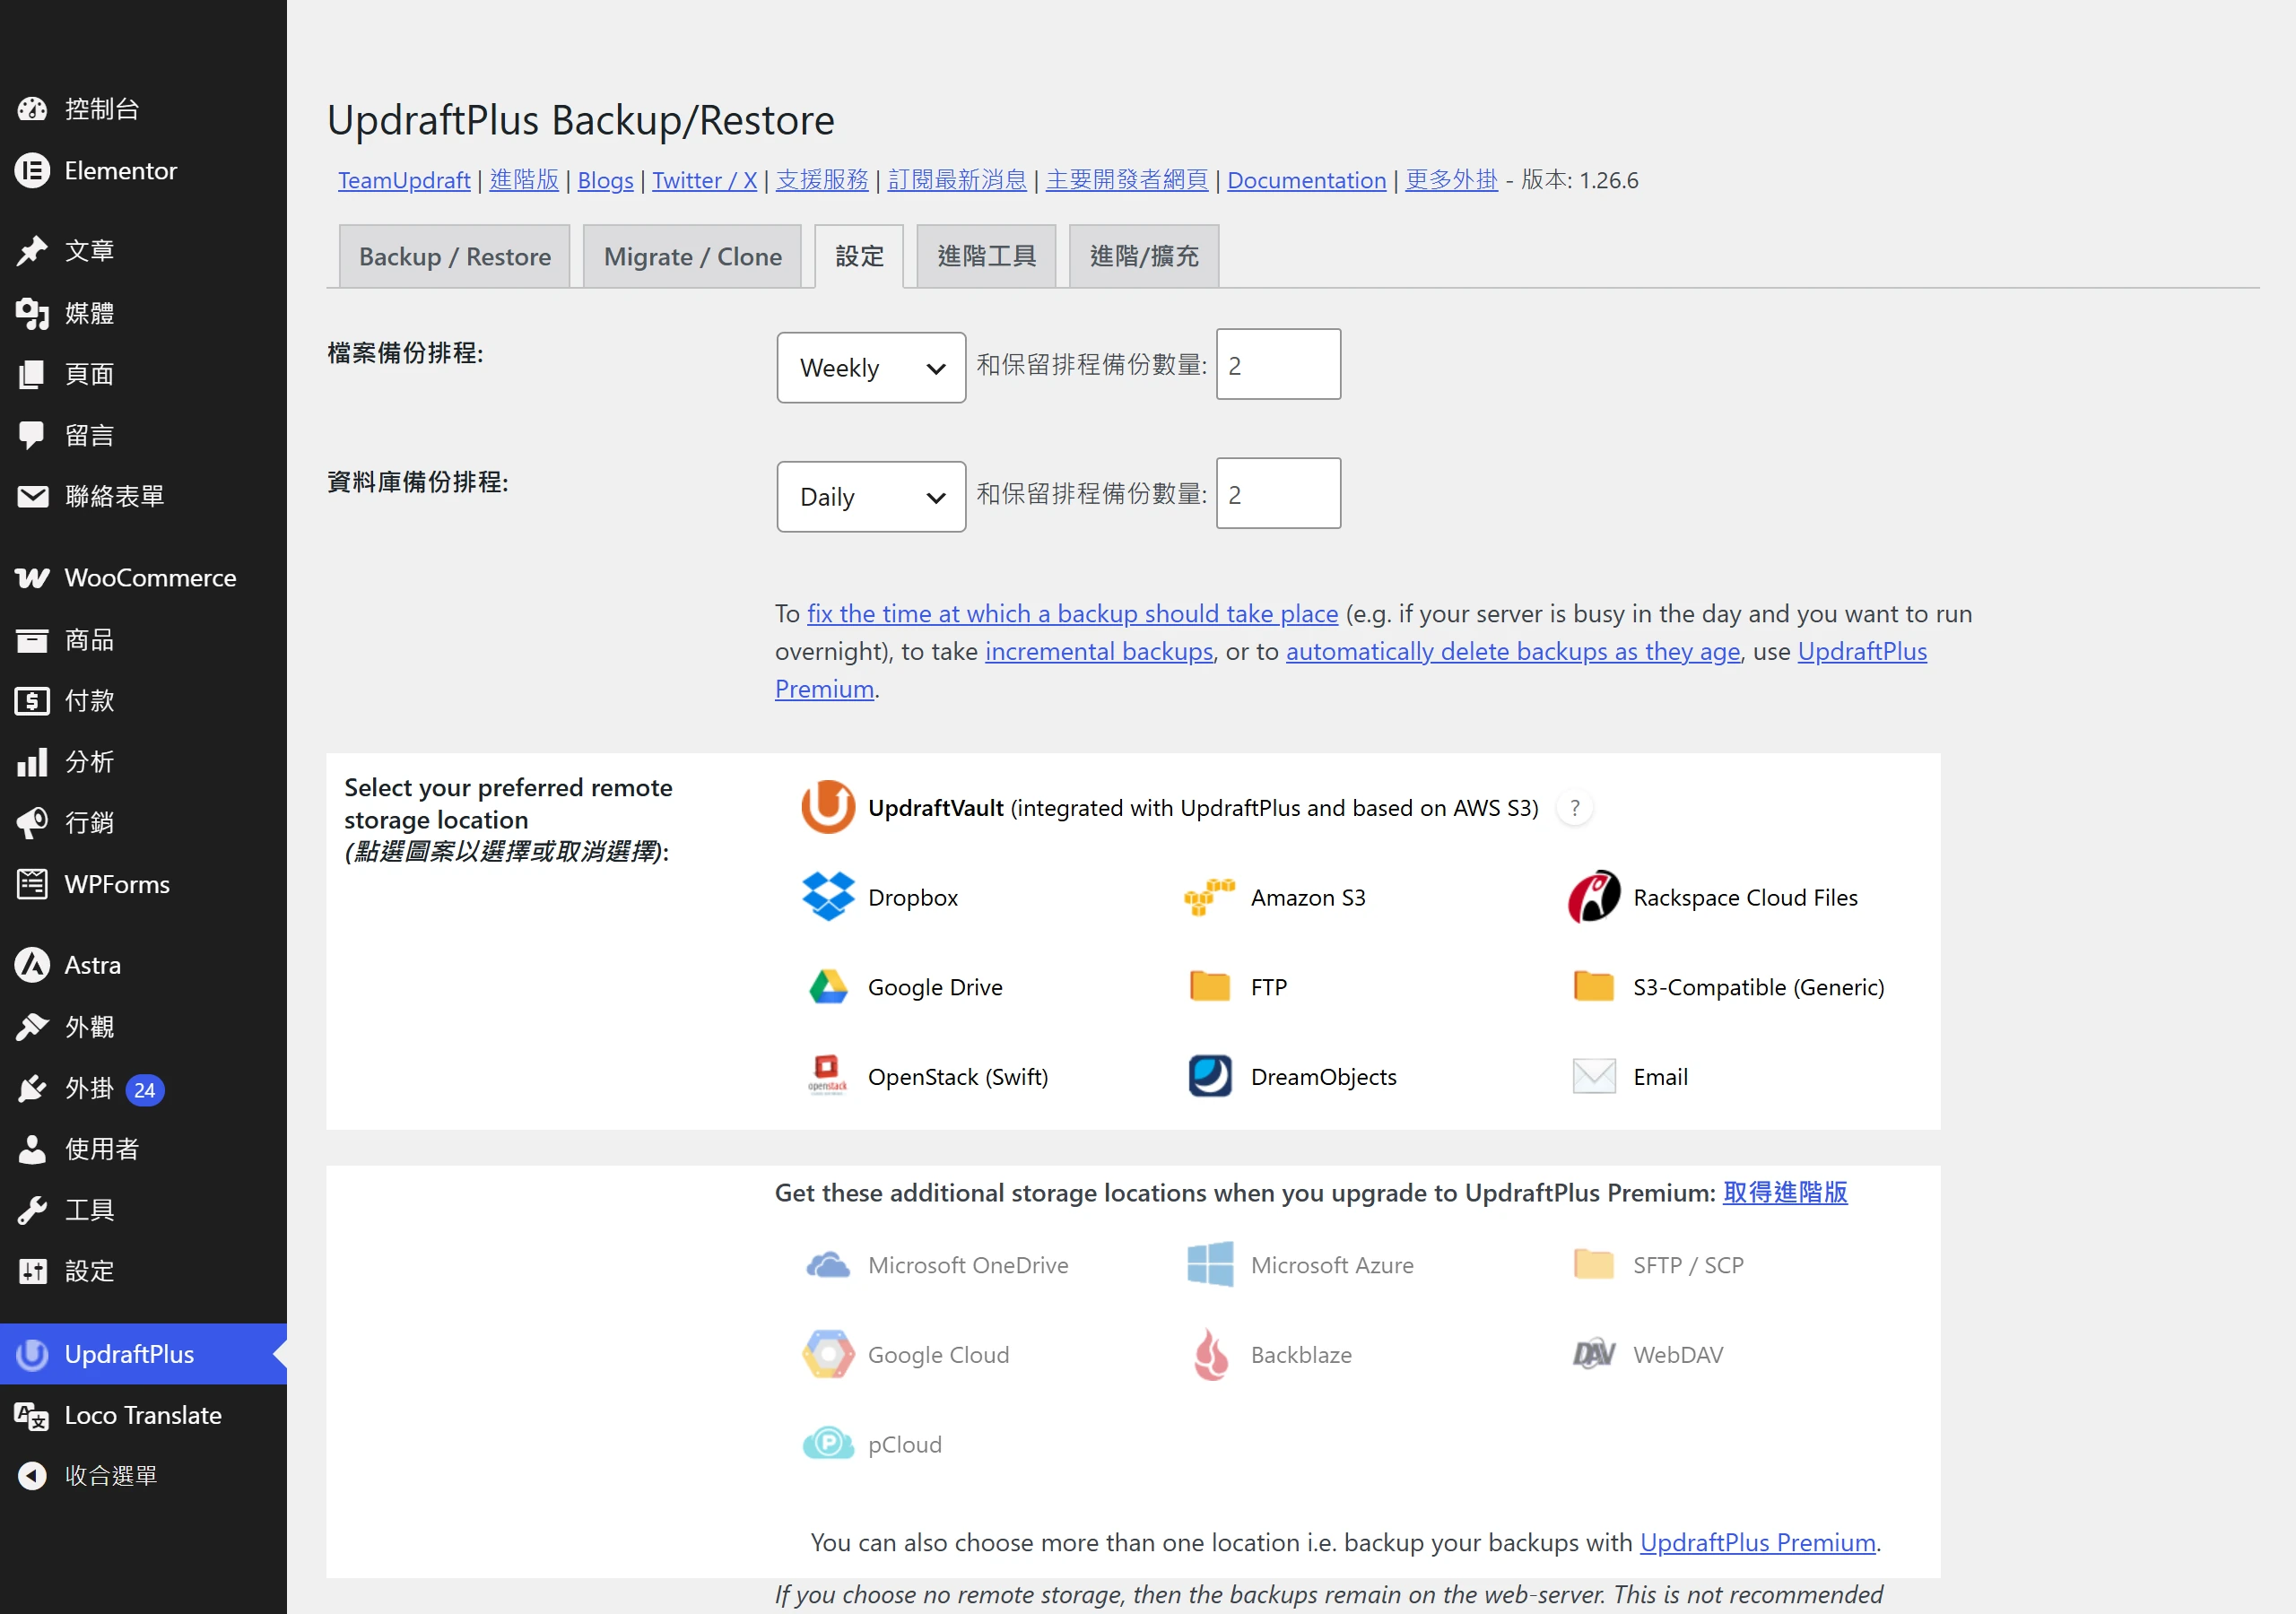Follow the incremental backups link
Image resolution: width=2296 pixels, height=1614 pixels.
(1099, 651)
